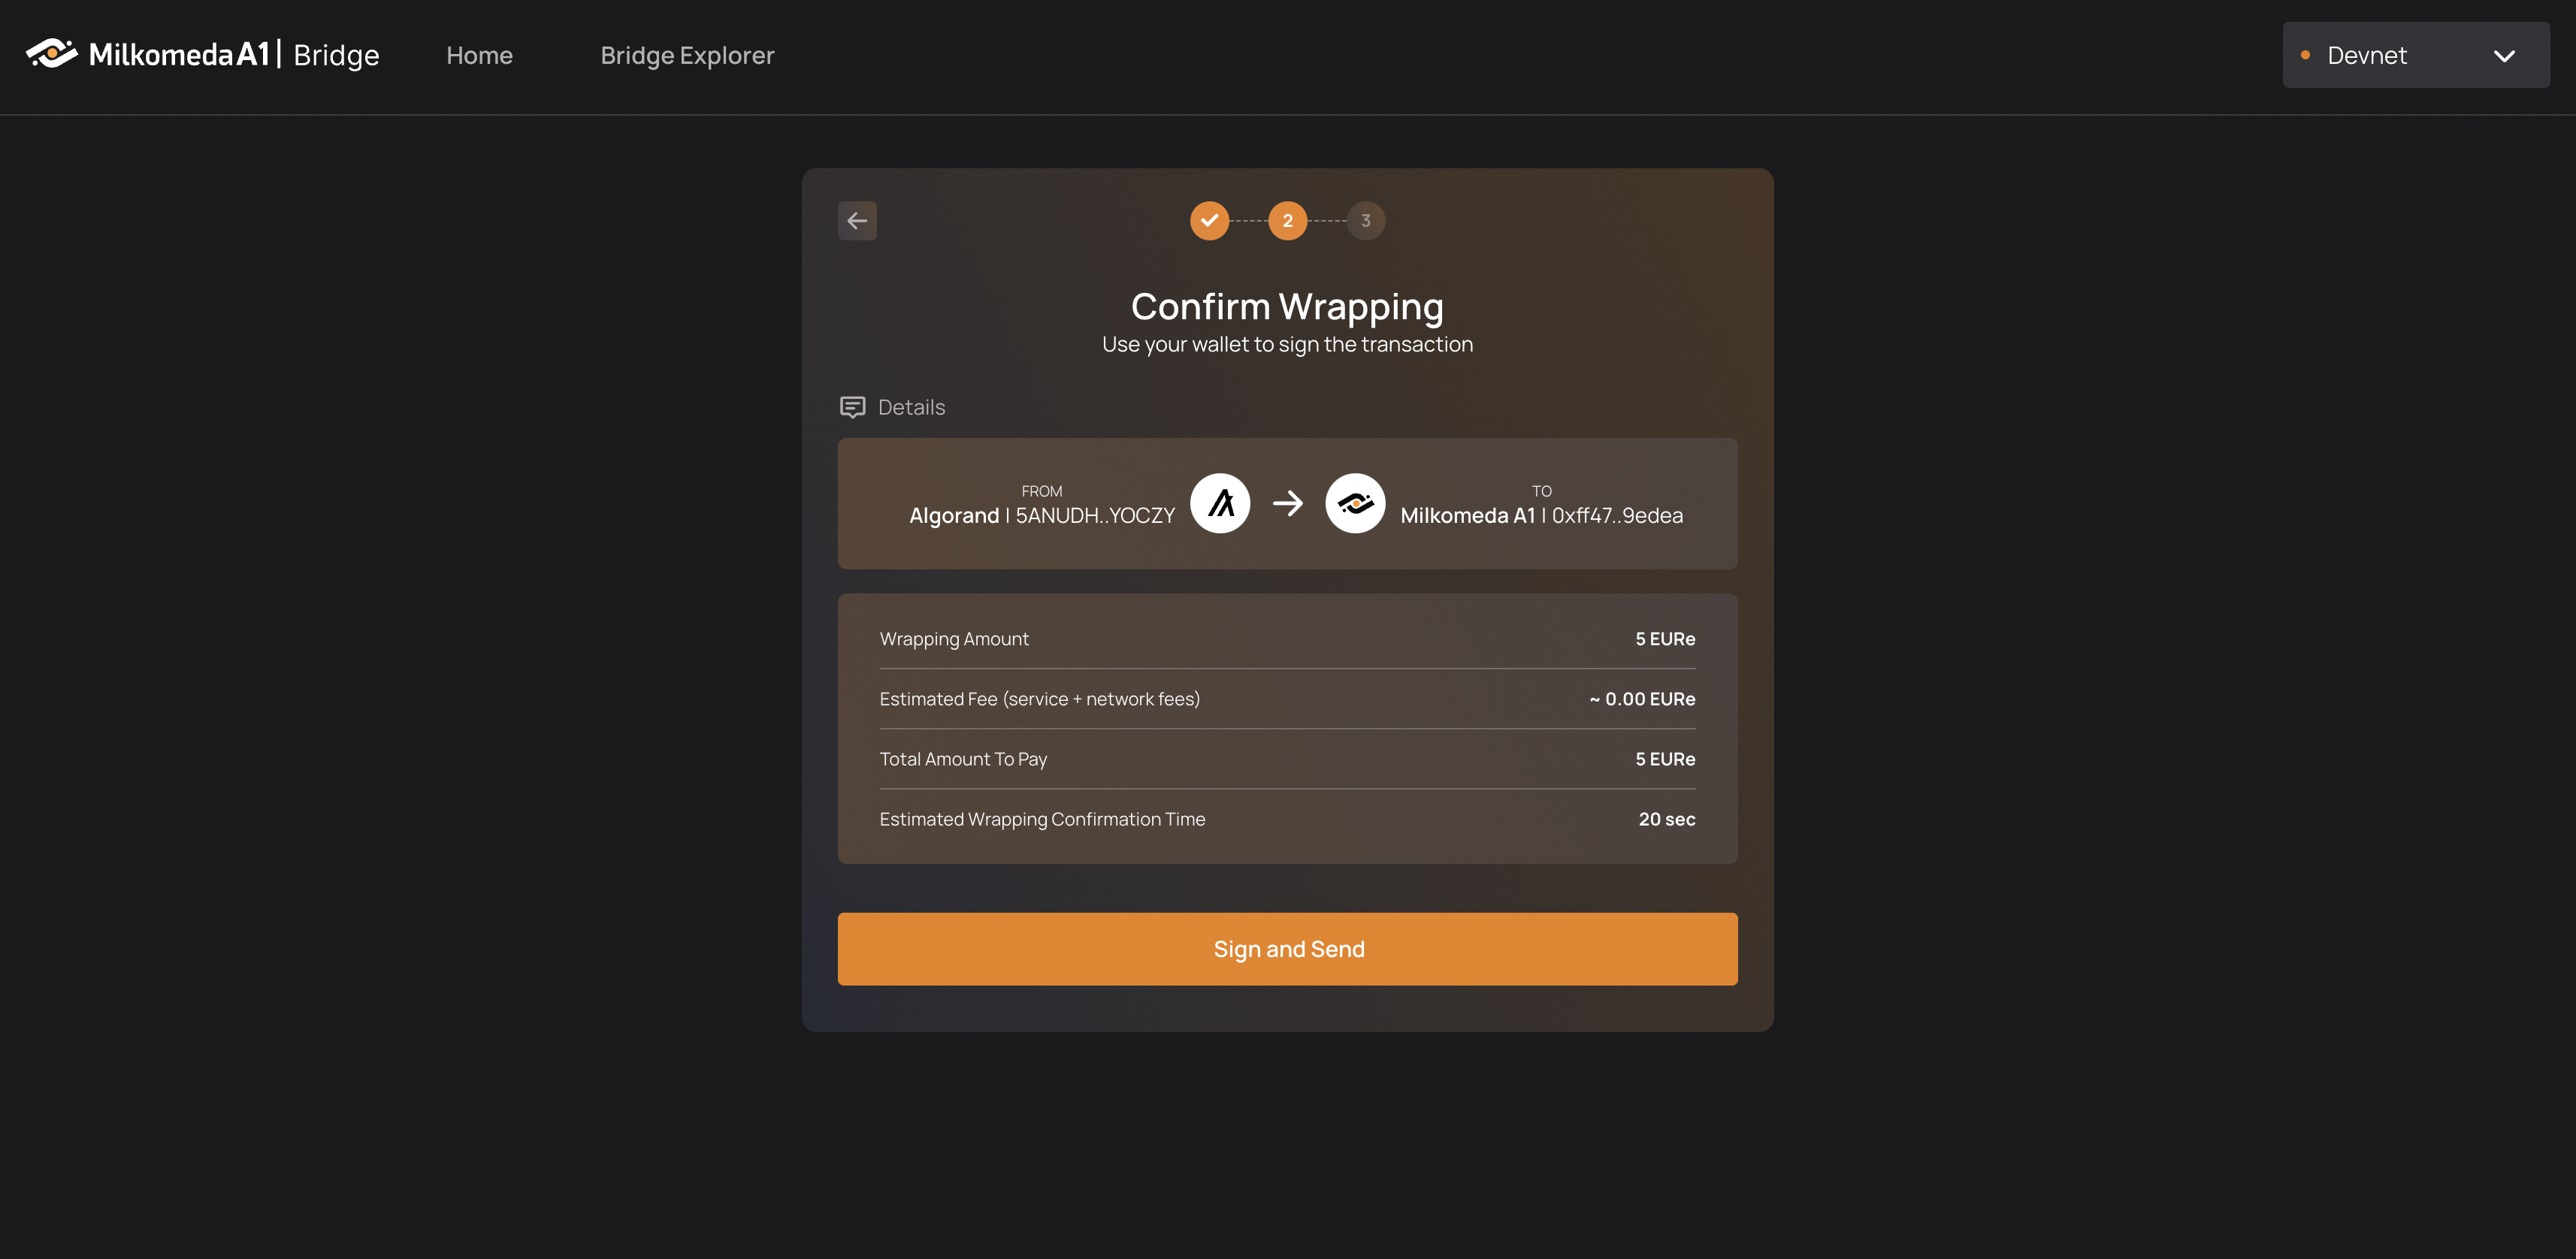Click the arrow between source and destination
2576x1259 pixels.
(1288, 503)
